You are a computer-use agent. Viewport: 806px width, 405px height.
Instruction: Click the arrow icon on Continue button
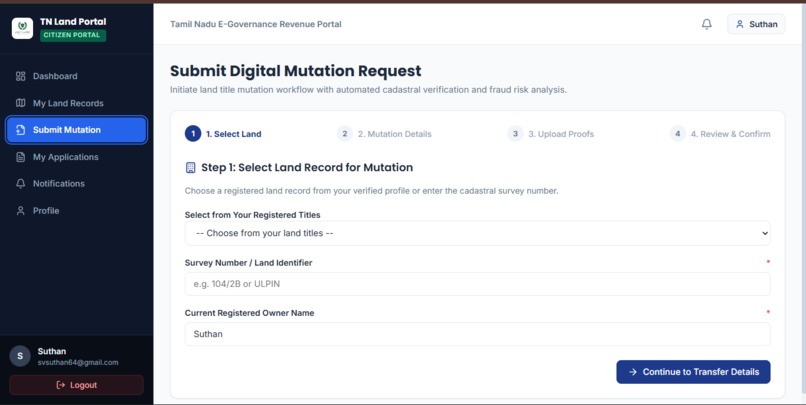(x=633, y=372)
